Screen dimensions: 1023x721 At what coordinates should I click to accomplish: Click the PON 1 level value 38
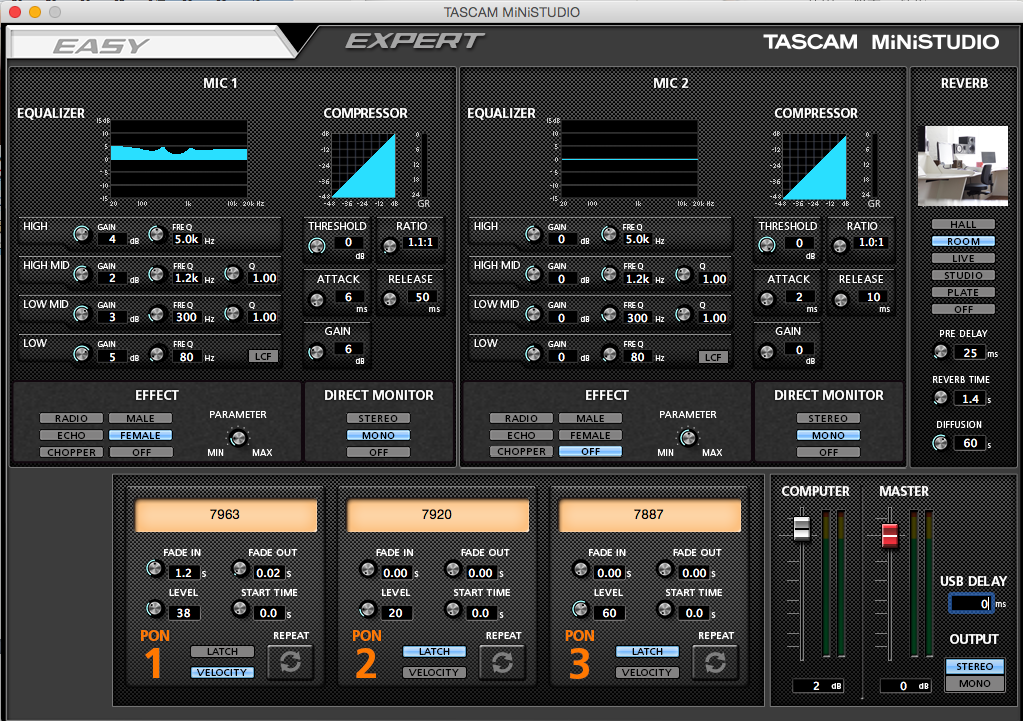click(183, 613)
